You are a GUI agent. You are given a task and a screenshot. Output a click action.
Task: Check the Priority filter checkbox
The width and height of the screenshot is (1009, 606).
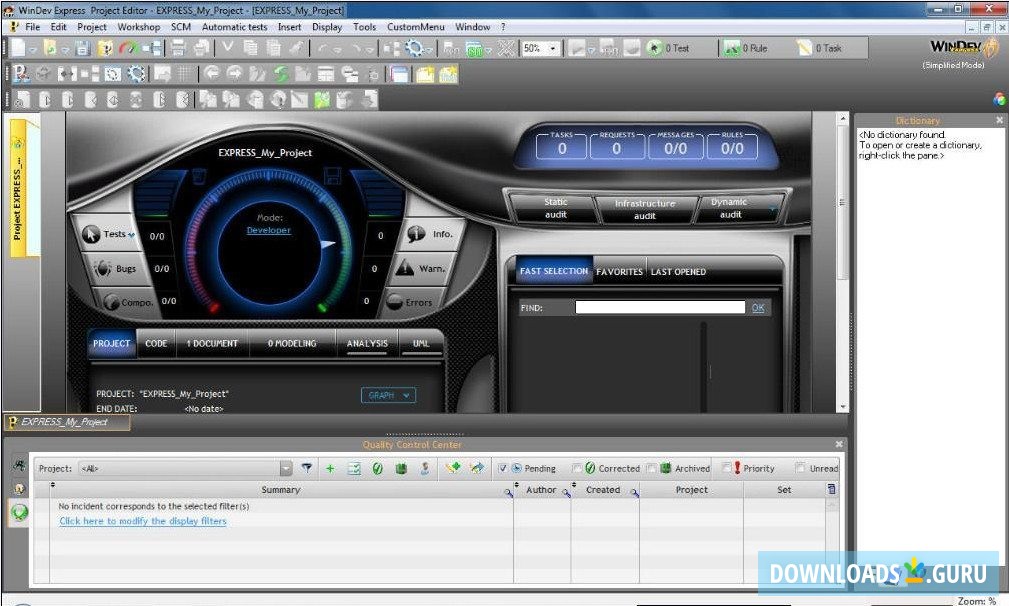(724, 468)
